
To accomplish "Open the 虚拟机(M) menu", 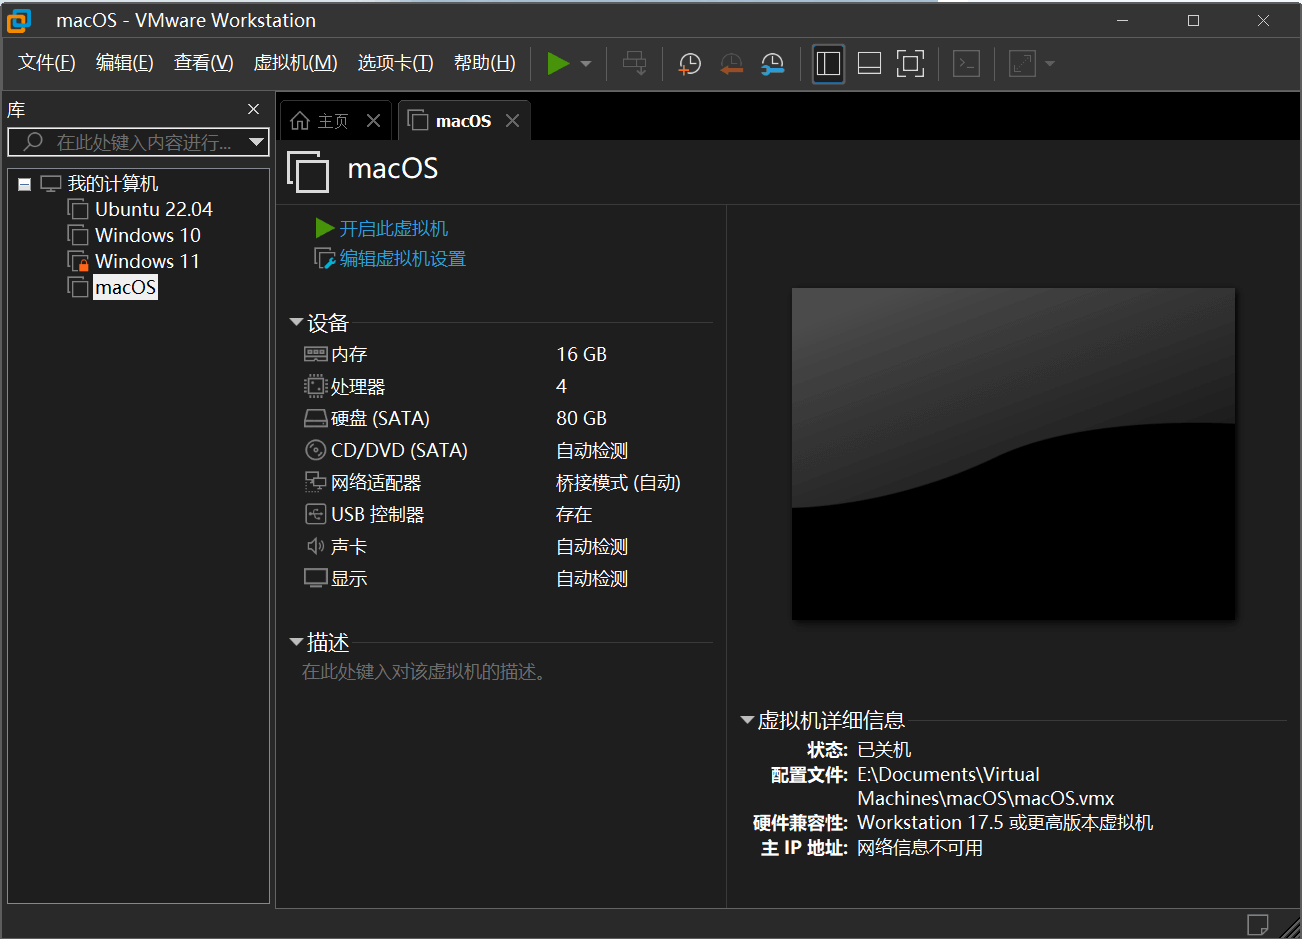I will pos(295,63).
